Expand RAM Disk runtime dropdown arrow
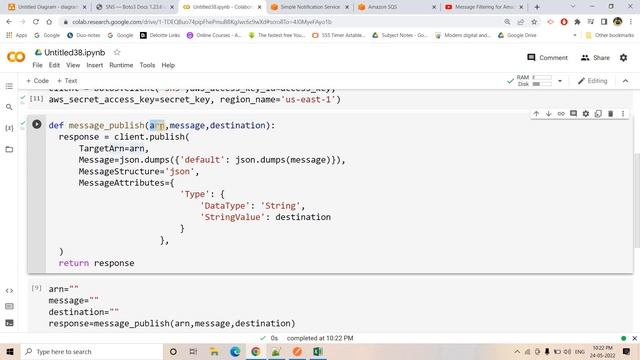640x360 pixels. [560, 81]
